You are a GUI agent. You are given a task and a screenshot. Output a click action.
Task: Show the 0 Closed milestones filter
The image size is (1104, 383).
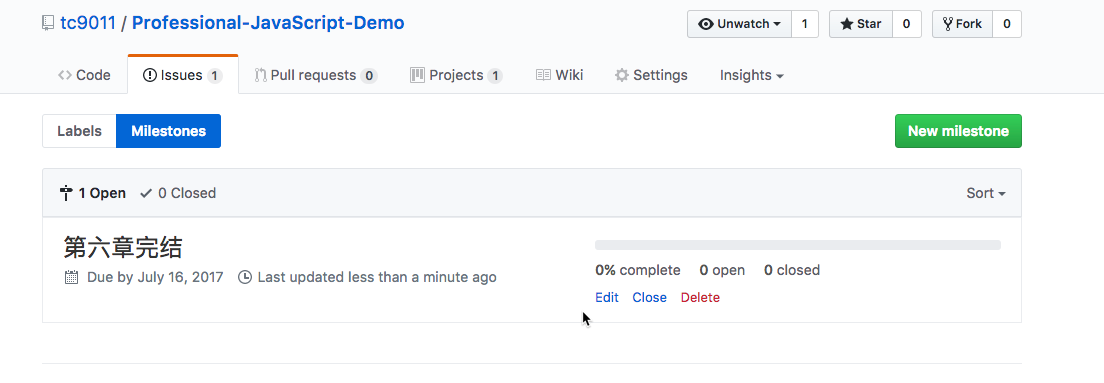178,193
